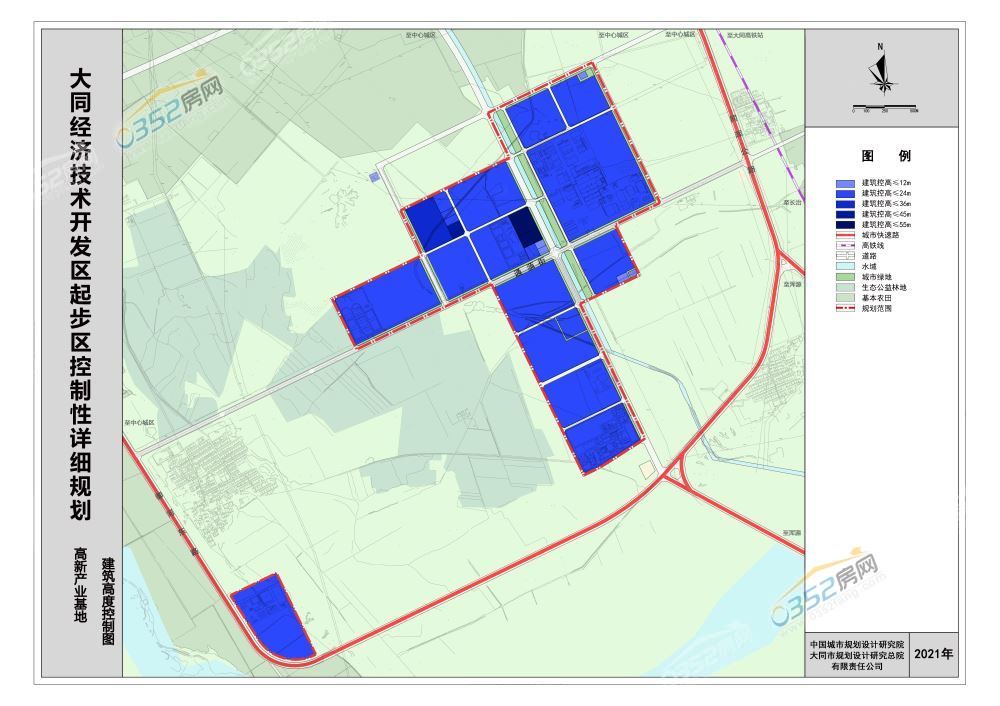The height and width of the screenshot is (706, 1000).
Task: Click the map scale bar
Action: click(x=884, y=107)
